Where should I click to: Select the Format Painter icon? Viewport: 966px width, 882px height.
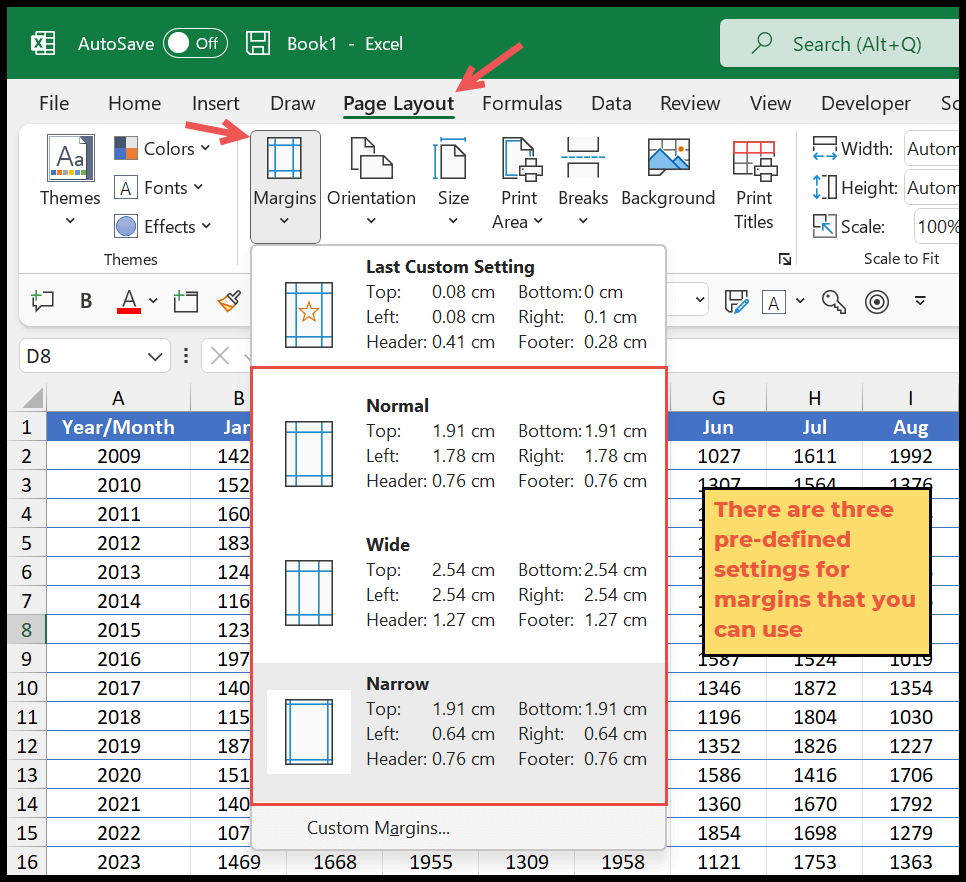(228, 300)
